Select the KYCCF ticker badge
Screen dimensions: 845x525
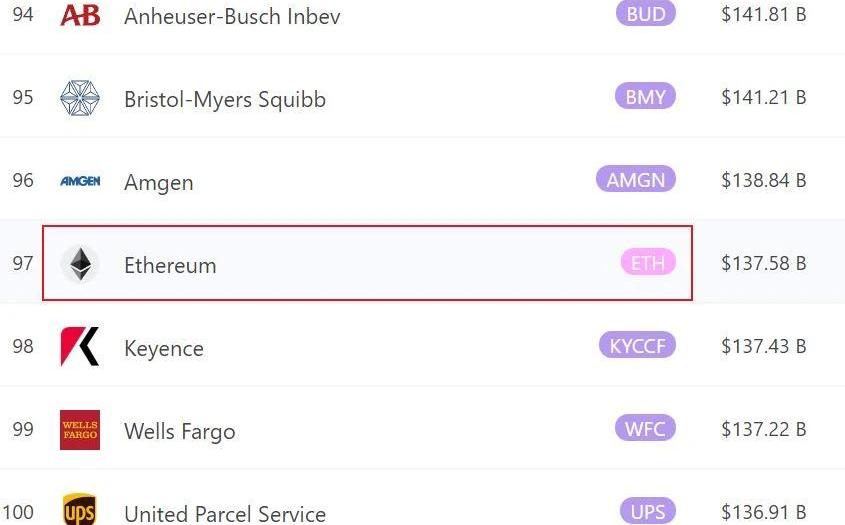click(x=638, y=345)
